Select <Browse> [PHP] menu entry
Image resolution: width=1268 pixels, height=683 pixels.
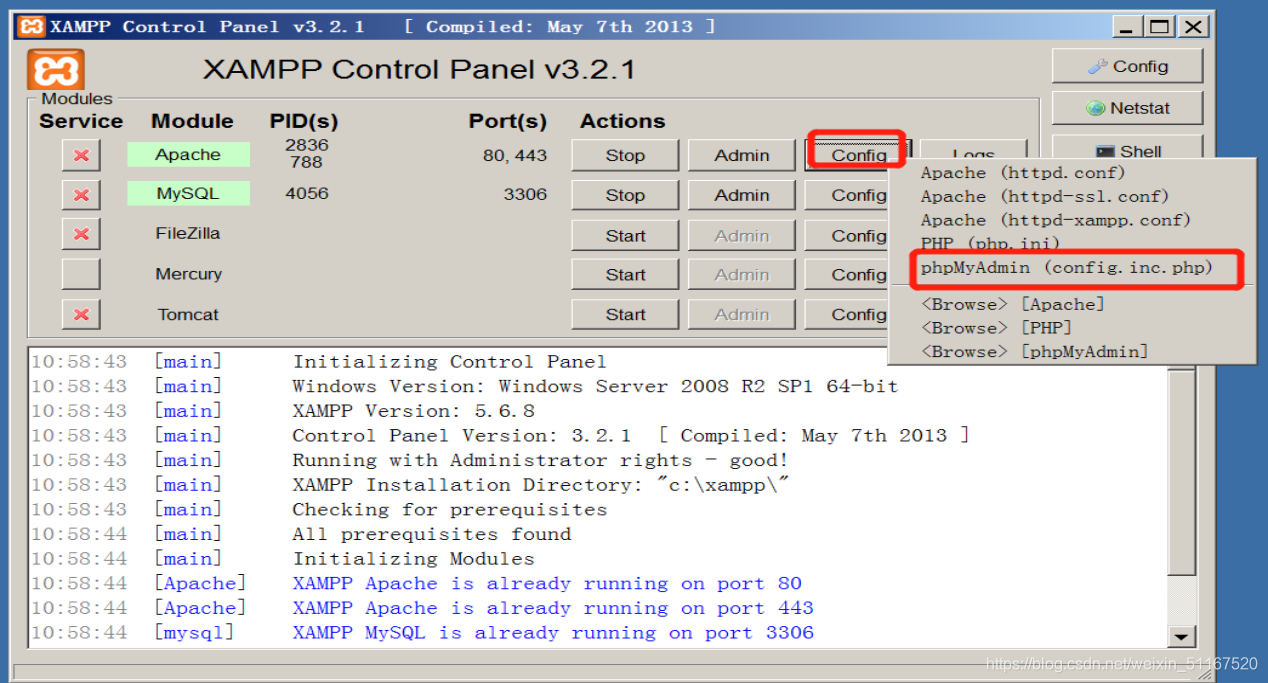click(995, 328)
